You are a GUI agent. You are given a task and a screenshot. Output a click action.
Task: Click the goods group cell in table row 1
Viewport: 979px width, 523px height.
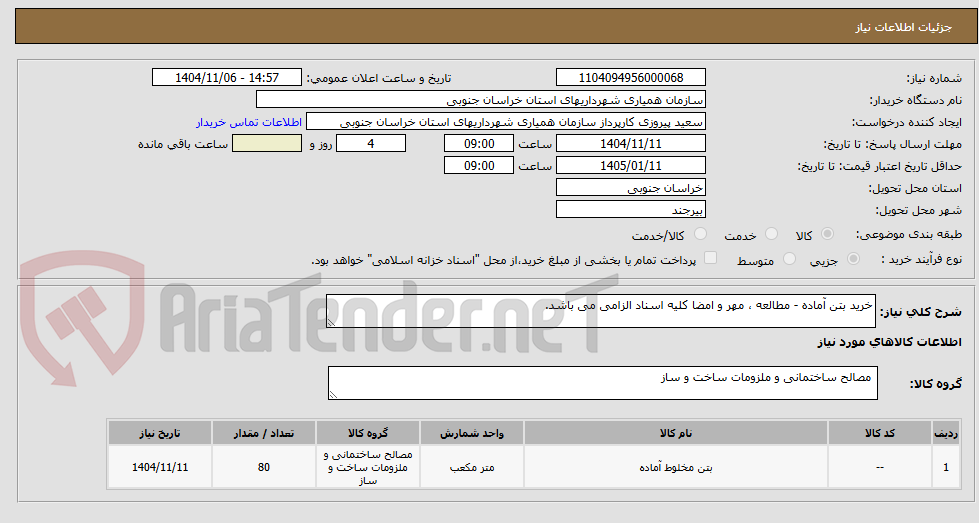[x=368, y=467]
